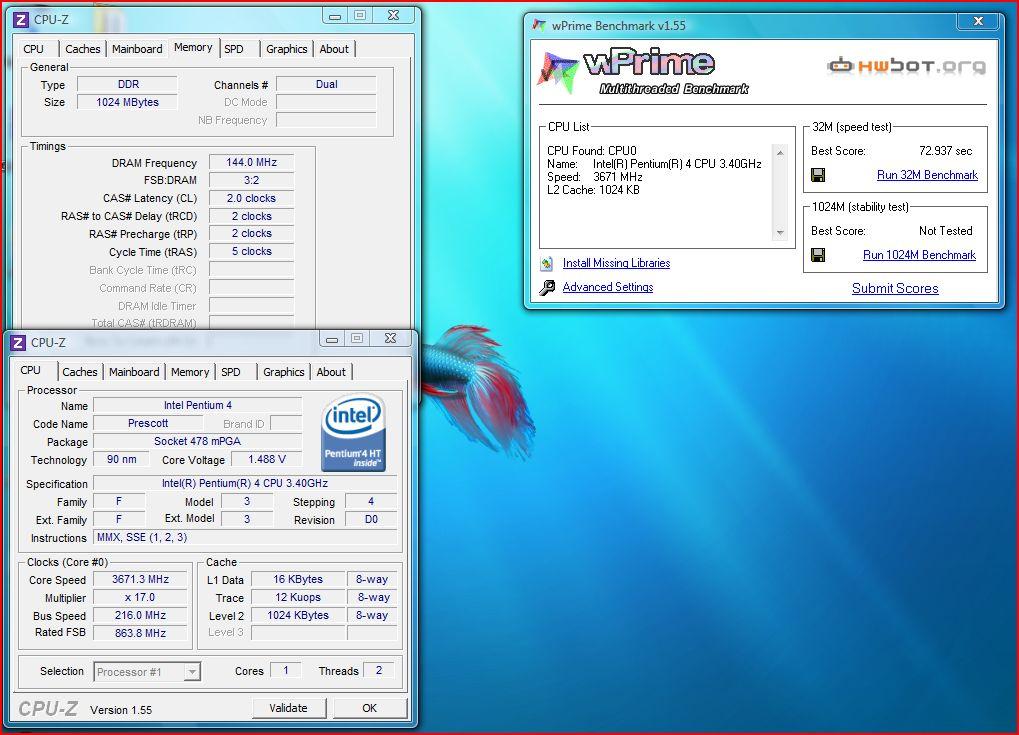
Task: Click Package field Socket 478 mPGA
Action: [198, 441]
